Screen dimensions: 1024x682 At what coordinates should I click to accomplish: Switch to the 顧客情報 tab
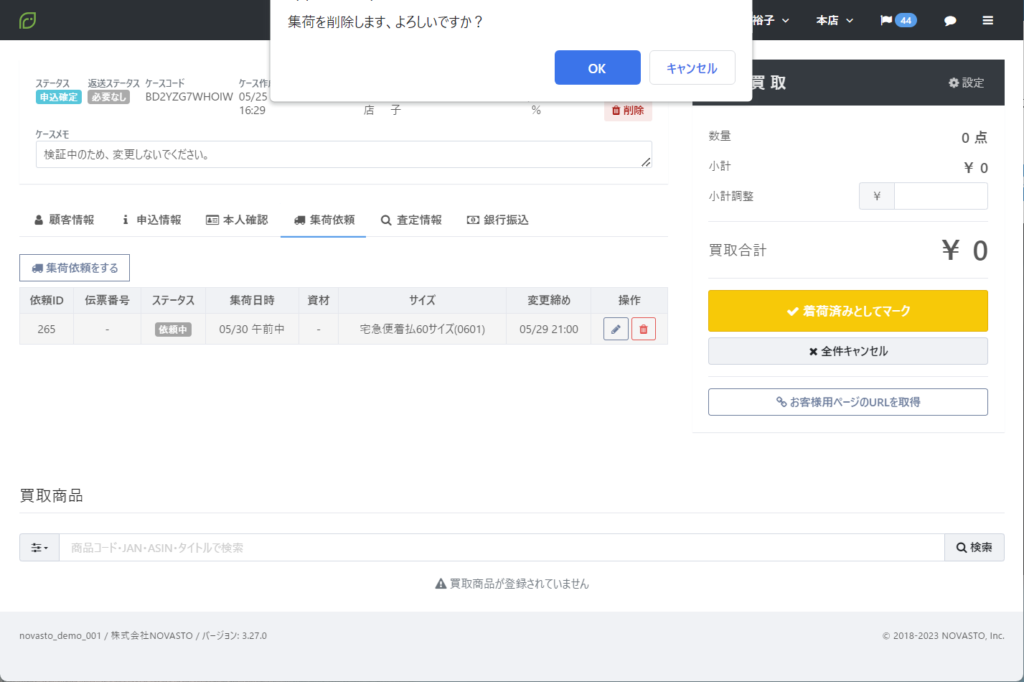click(x=64, y=220)
